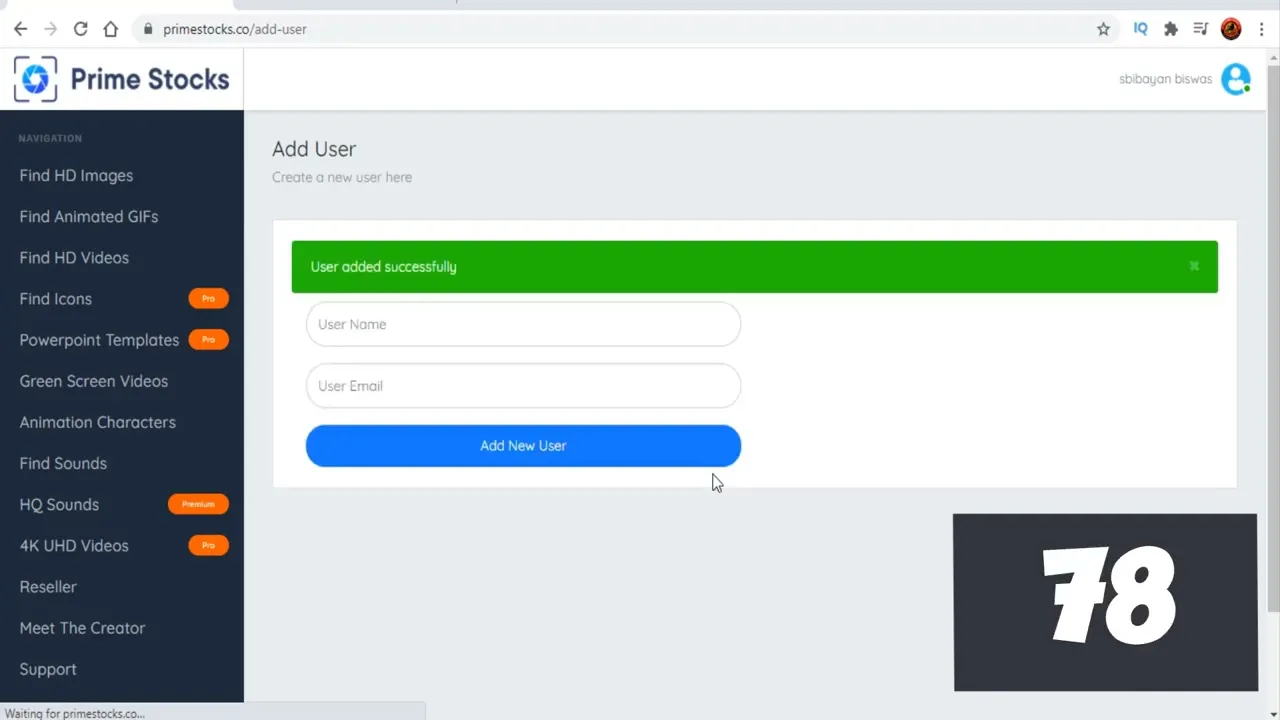This screenshot has height=720, width=1280.
Task: Click the 'Create a new user here' text
Action: [342, 177]
